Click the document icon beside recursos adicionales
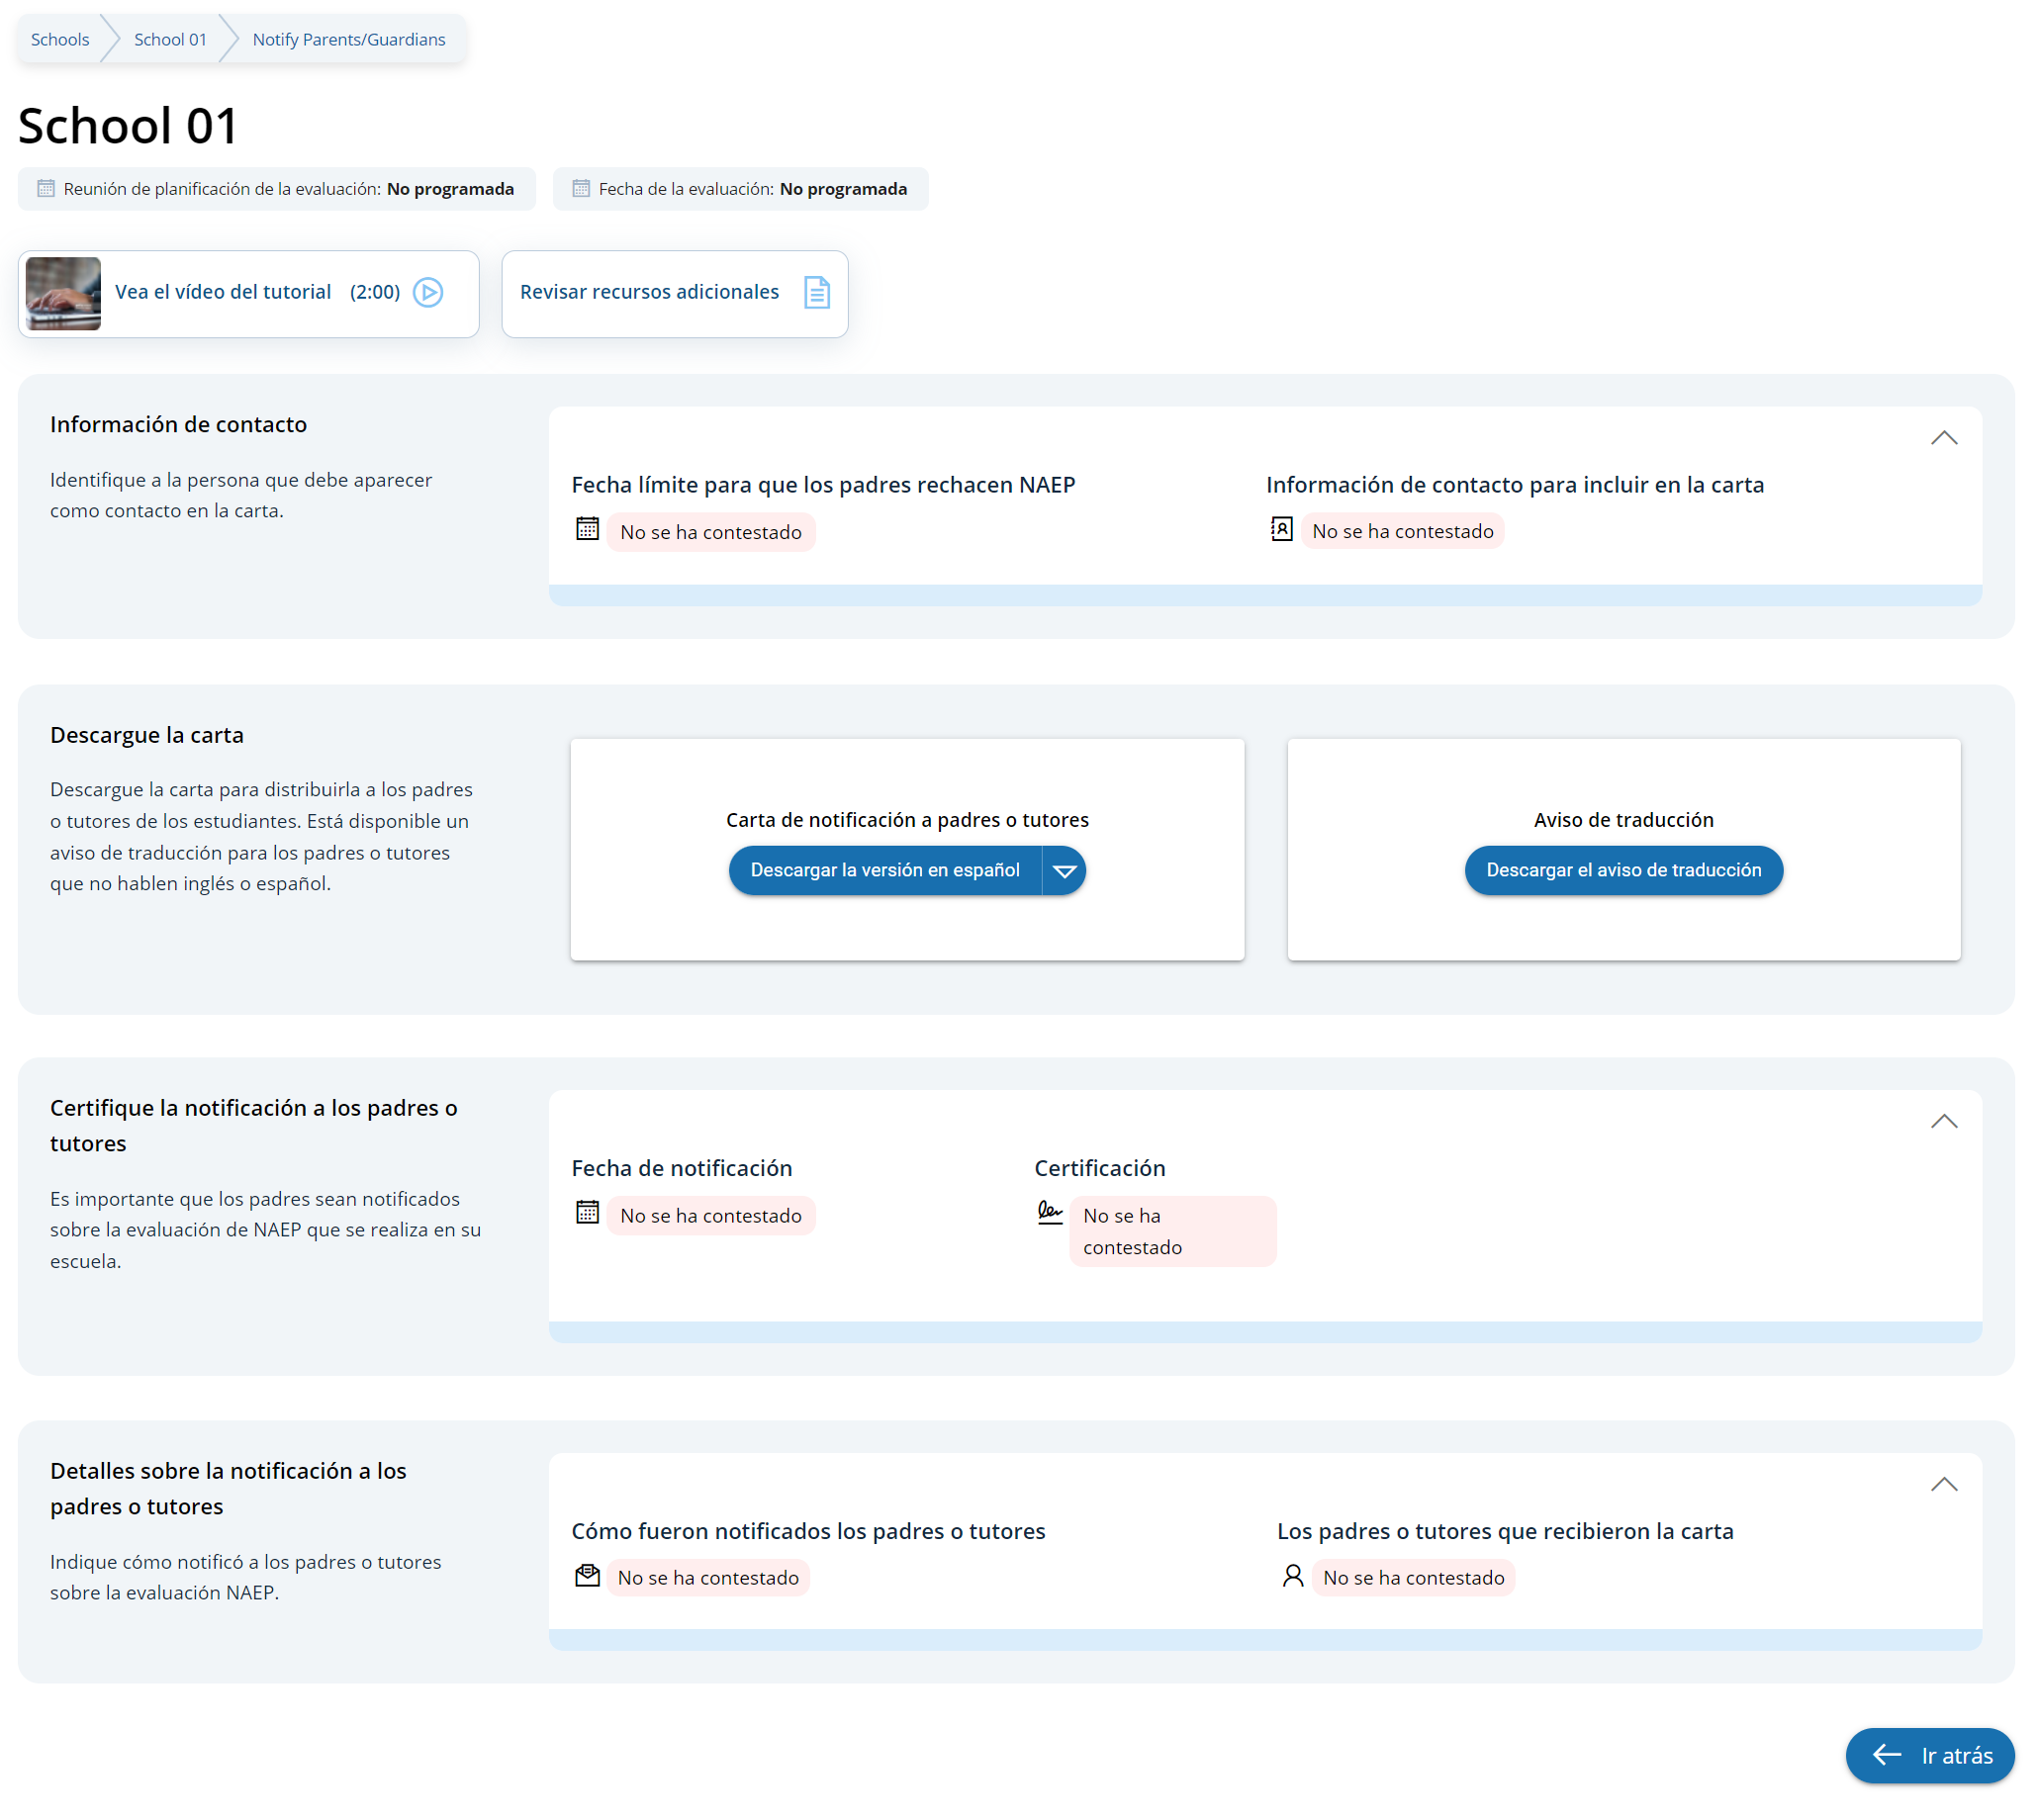 point(816,292)
